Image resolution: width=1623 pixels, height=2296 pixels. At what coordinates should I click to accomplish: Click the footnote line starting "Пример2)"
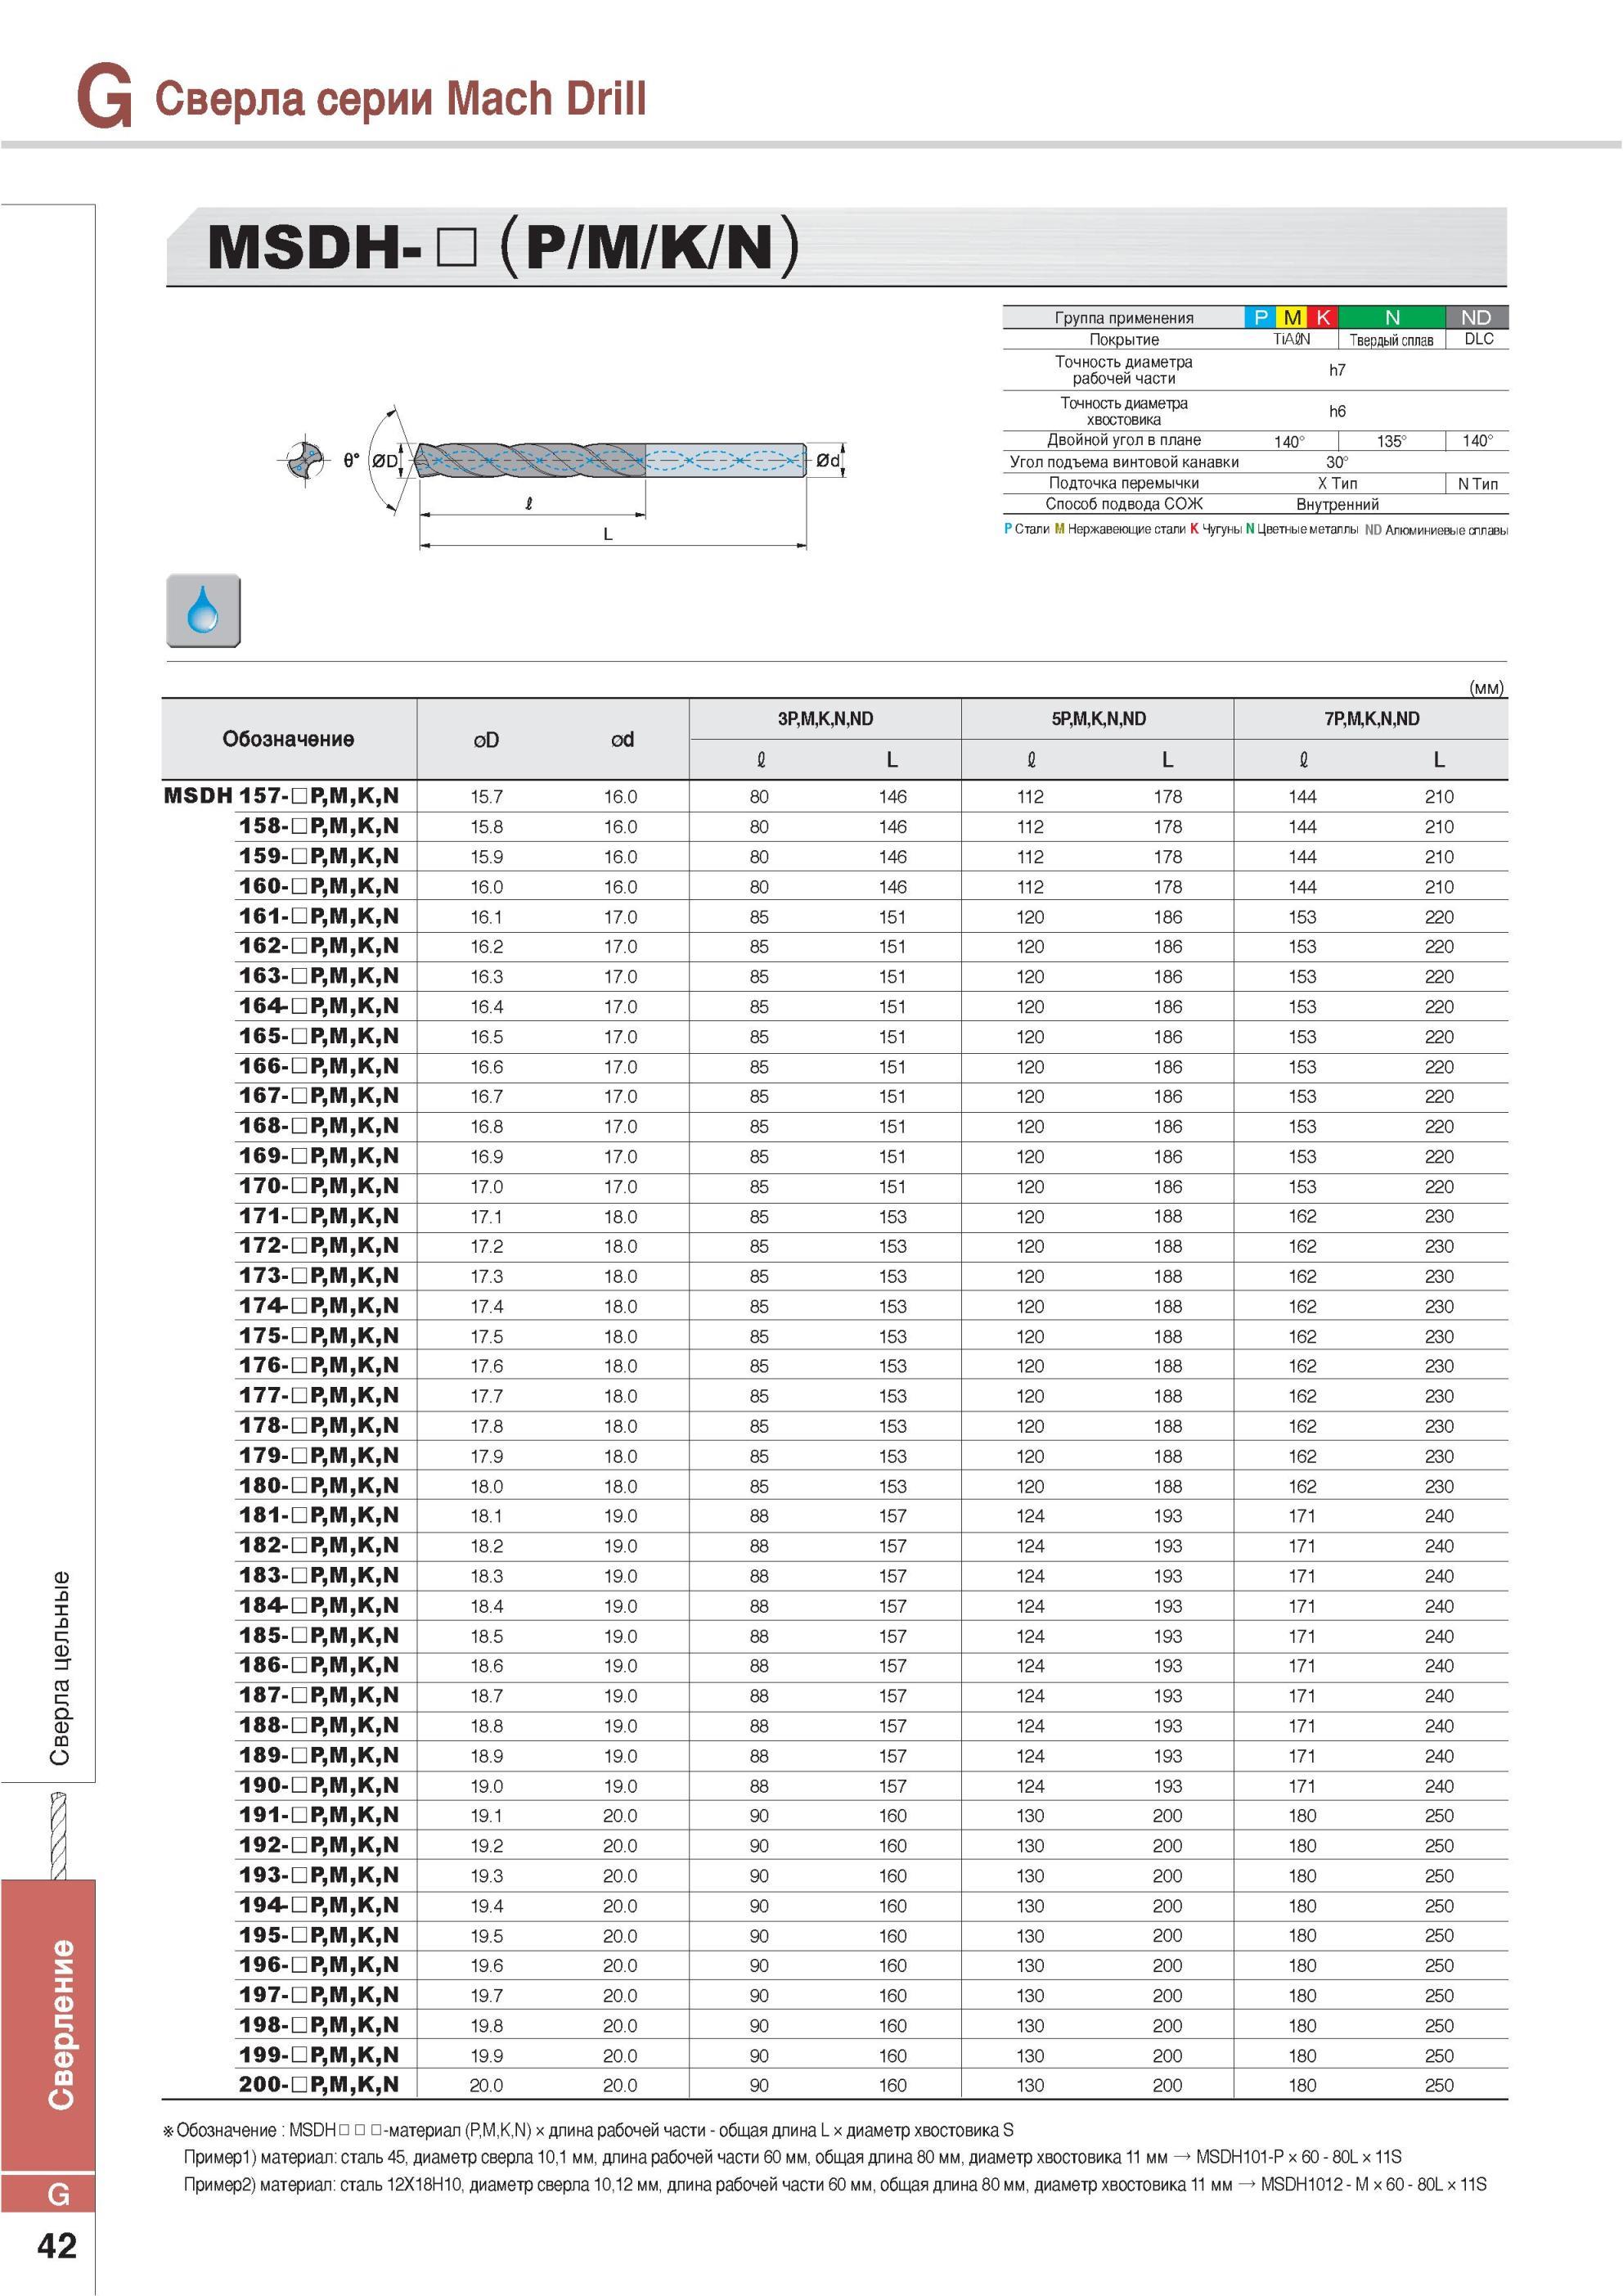835,2185
